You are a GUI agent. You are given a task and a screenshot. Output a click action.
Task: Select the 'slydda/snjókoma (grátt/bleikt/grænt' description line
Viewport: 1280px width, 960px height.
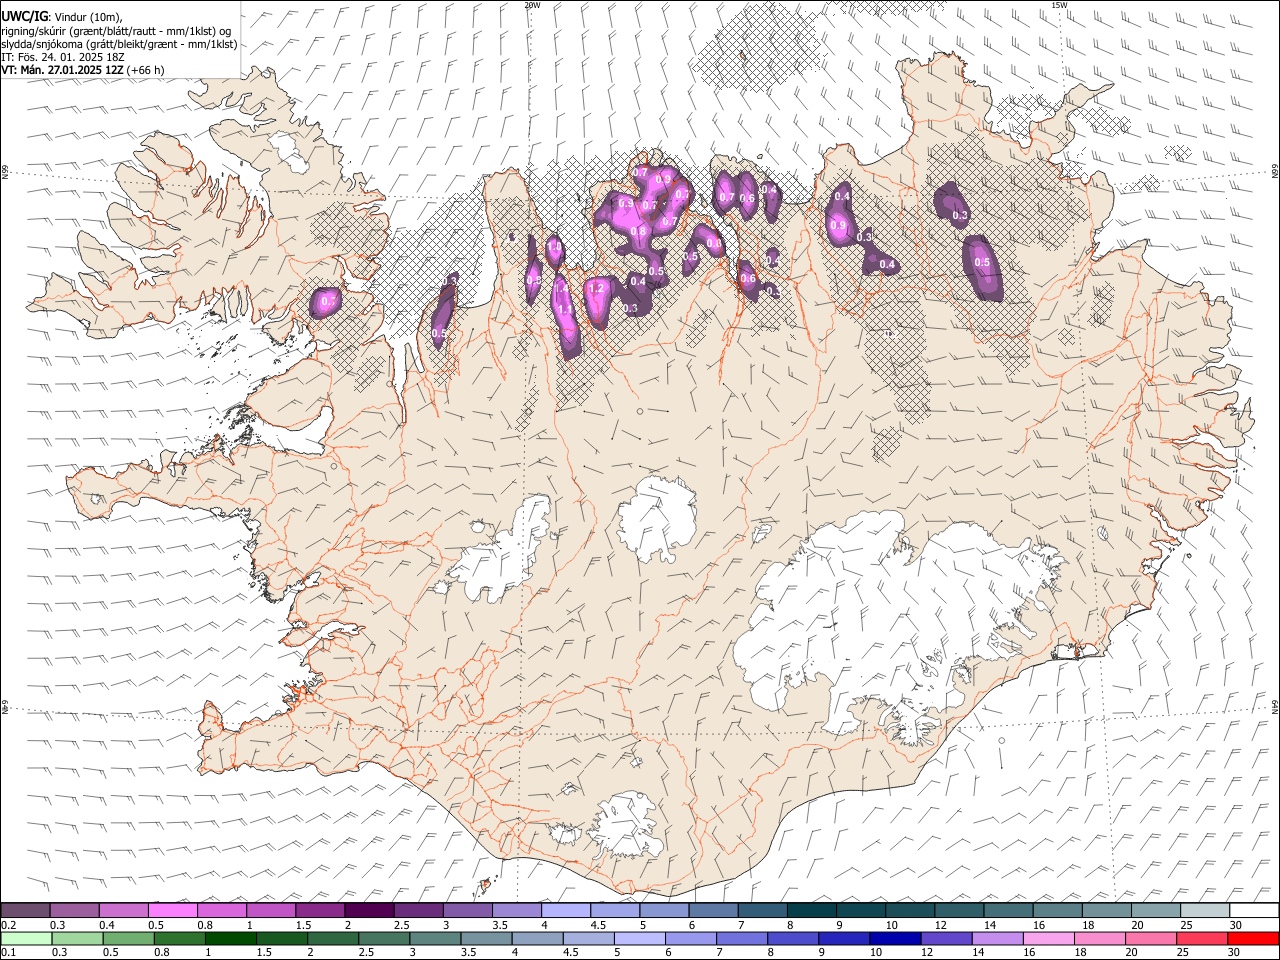(x=119, y=44)
